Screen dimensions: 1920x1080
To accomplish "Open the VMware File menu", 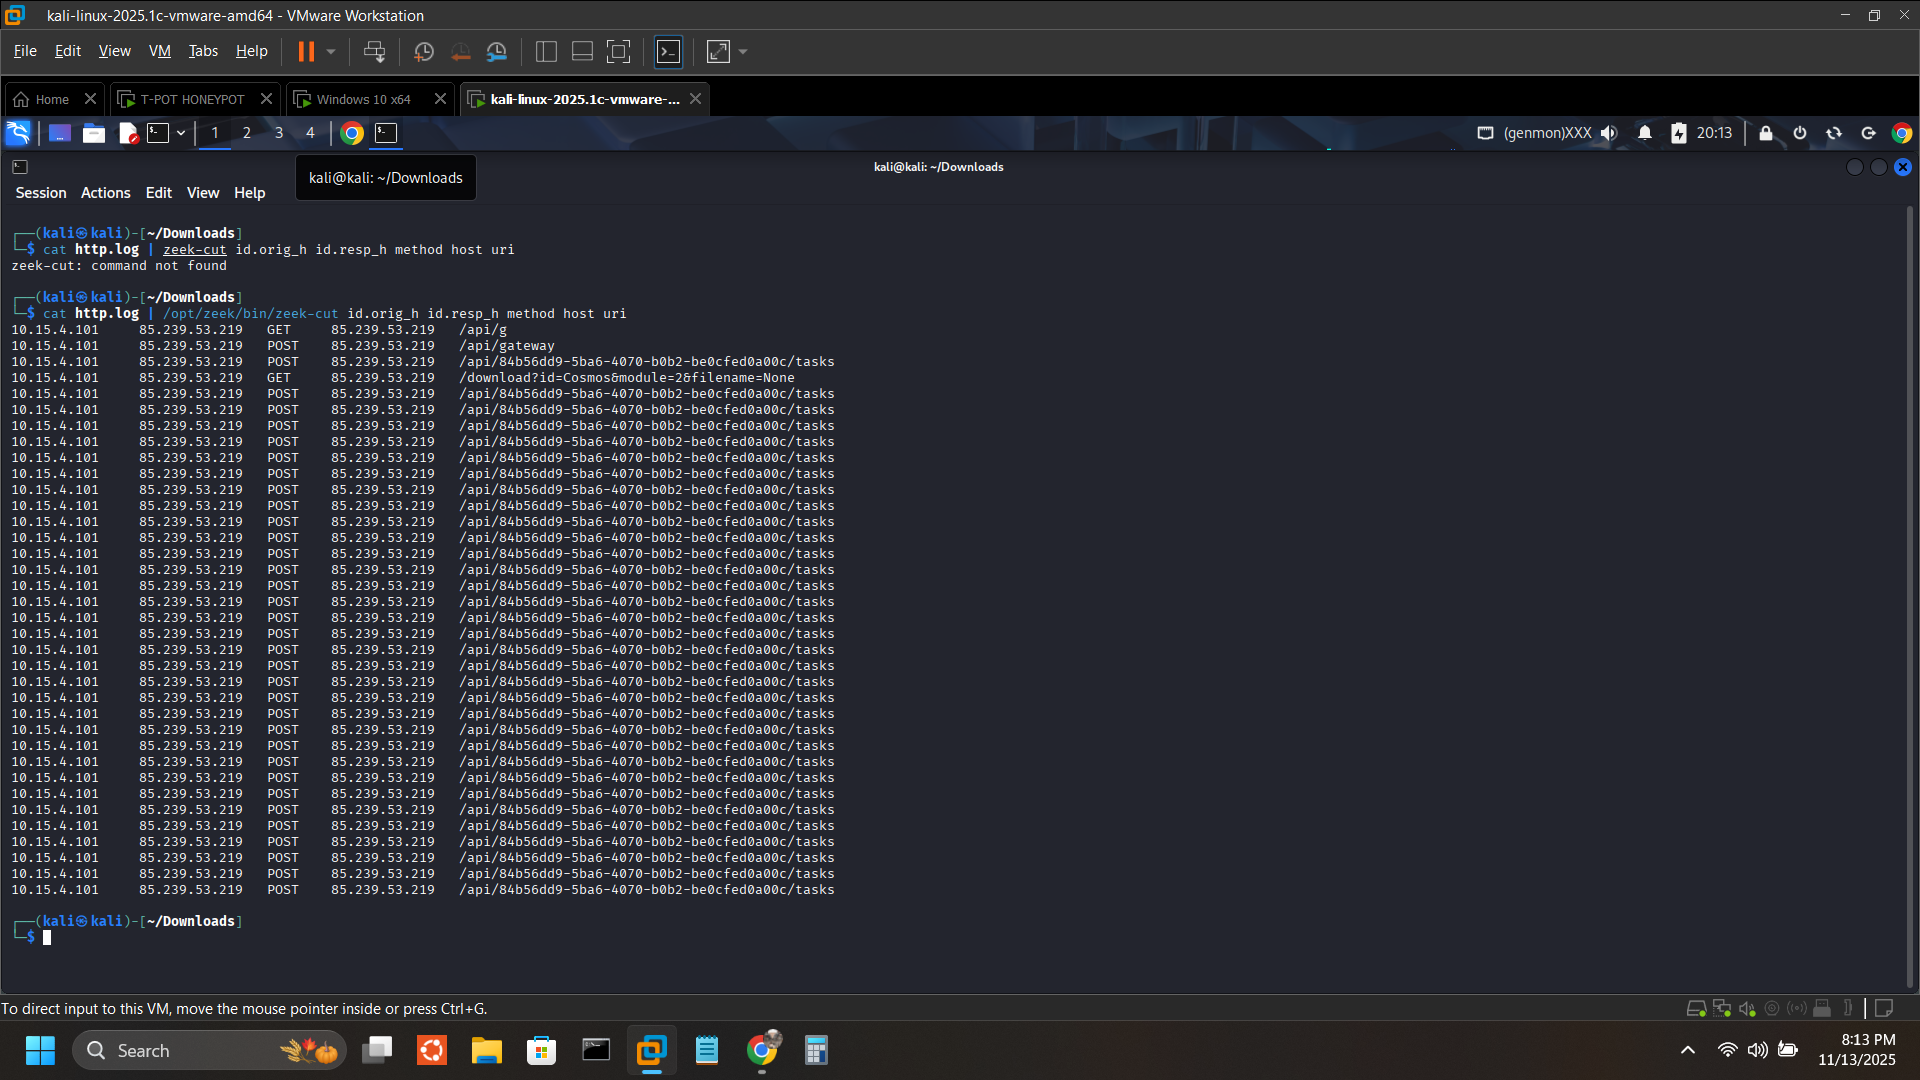I will [25, 51].
